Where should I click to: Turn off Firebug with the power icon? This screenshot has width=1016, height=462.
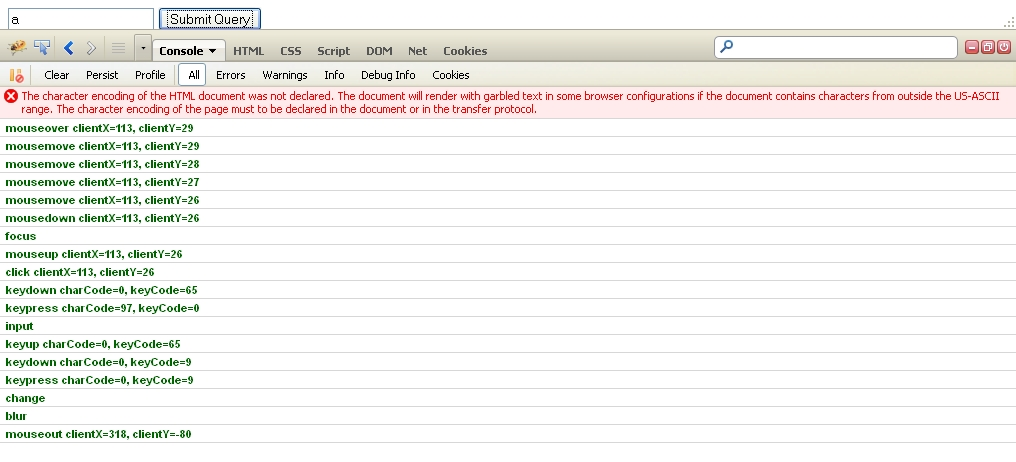(x=1004, y=47)
